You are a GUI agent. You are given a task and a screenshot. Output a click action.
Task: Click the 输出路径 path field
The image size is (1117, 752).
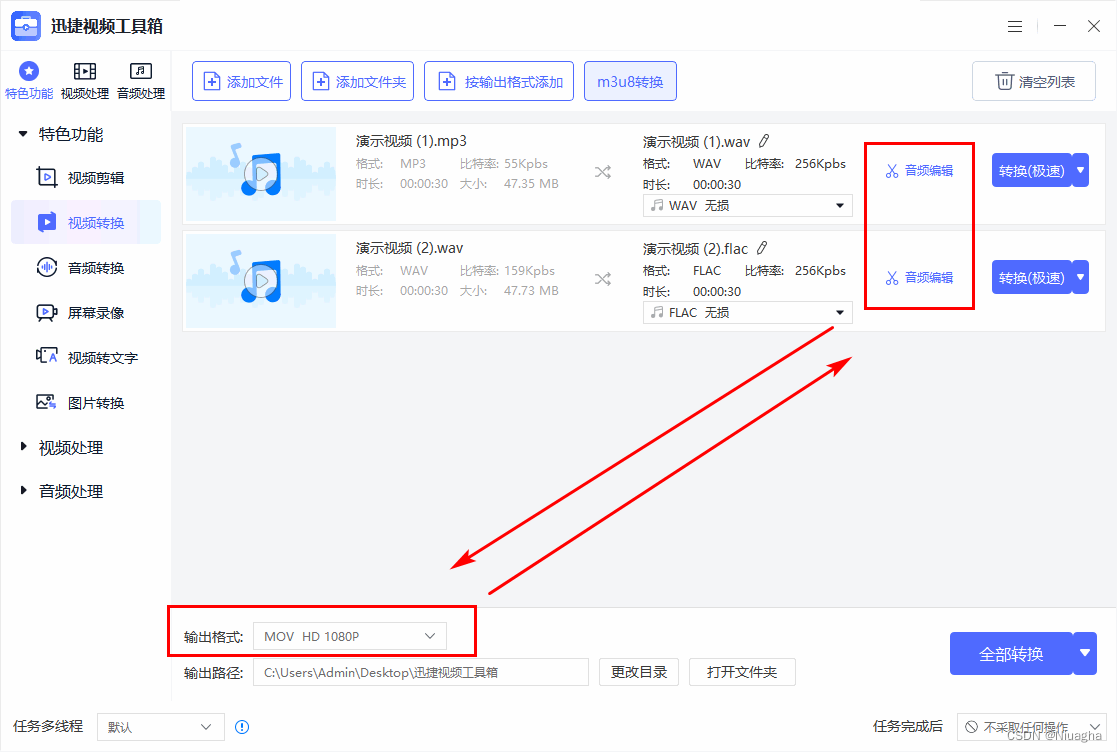point(421,672)
